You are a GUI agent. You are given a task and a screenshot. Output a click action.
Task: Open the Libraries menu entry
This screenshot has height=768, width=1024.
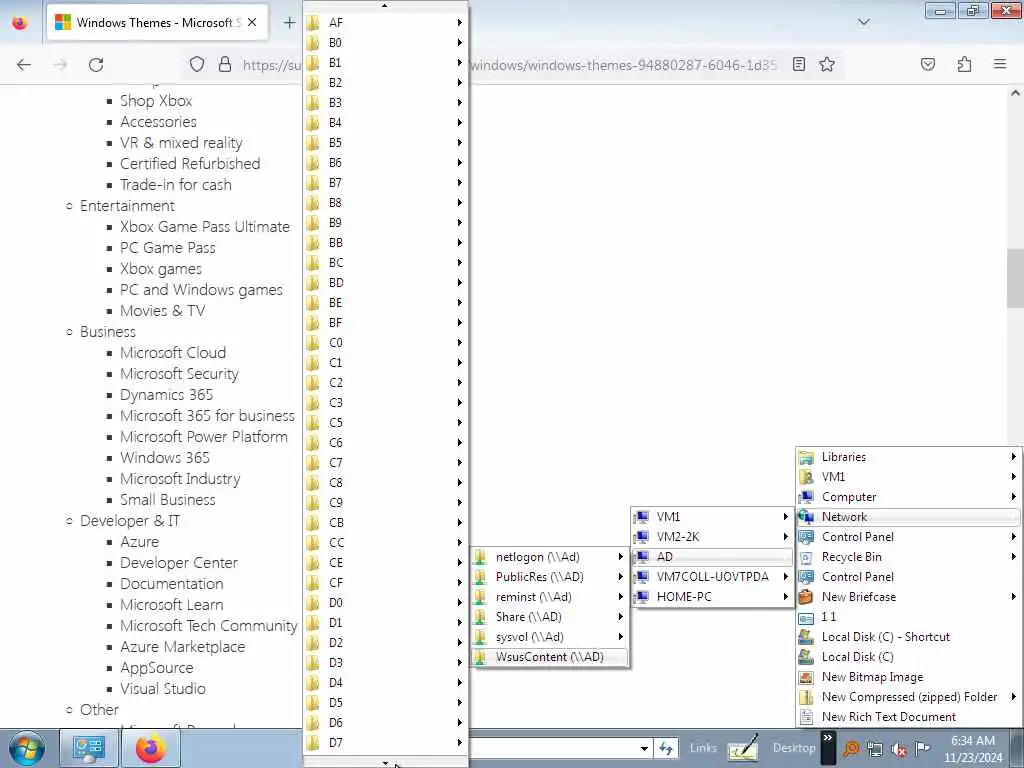tap(908, 457)
